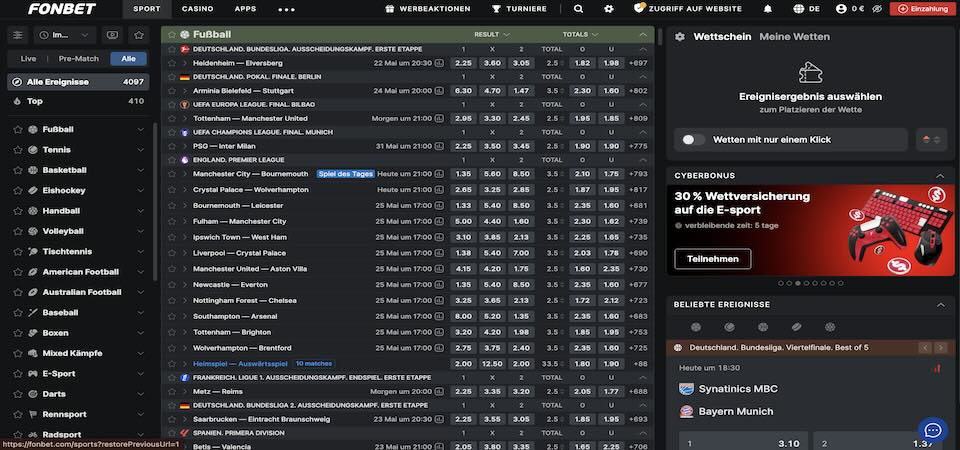This screenshot has height=450, width=960.
Task: Open the Apps menu item
Action: pos(246,9)
